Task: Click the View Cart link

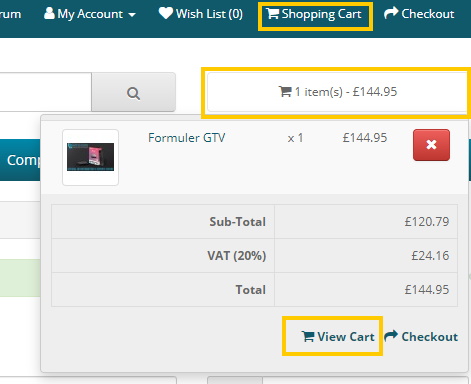Action: [x=338, y=337]
